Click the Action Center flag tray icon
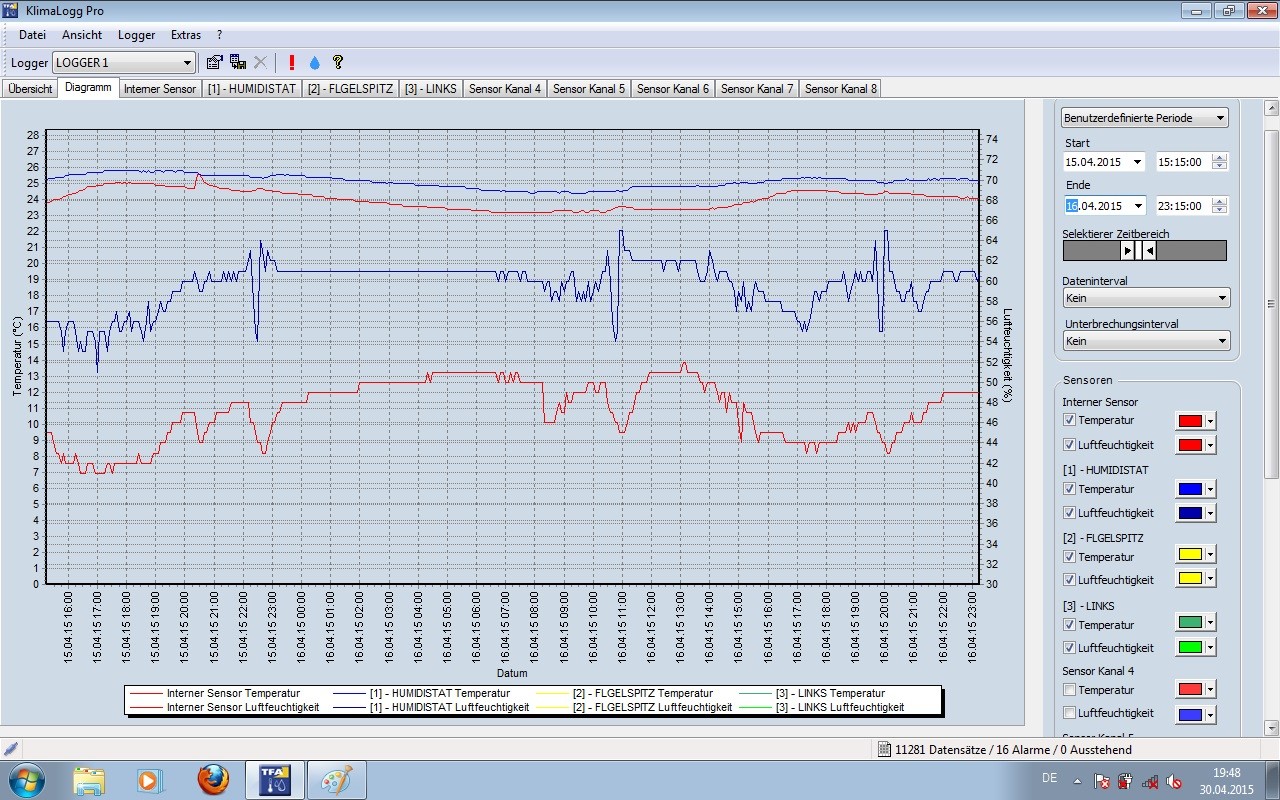This screenshot has height=800, width=1280. 1102,781
